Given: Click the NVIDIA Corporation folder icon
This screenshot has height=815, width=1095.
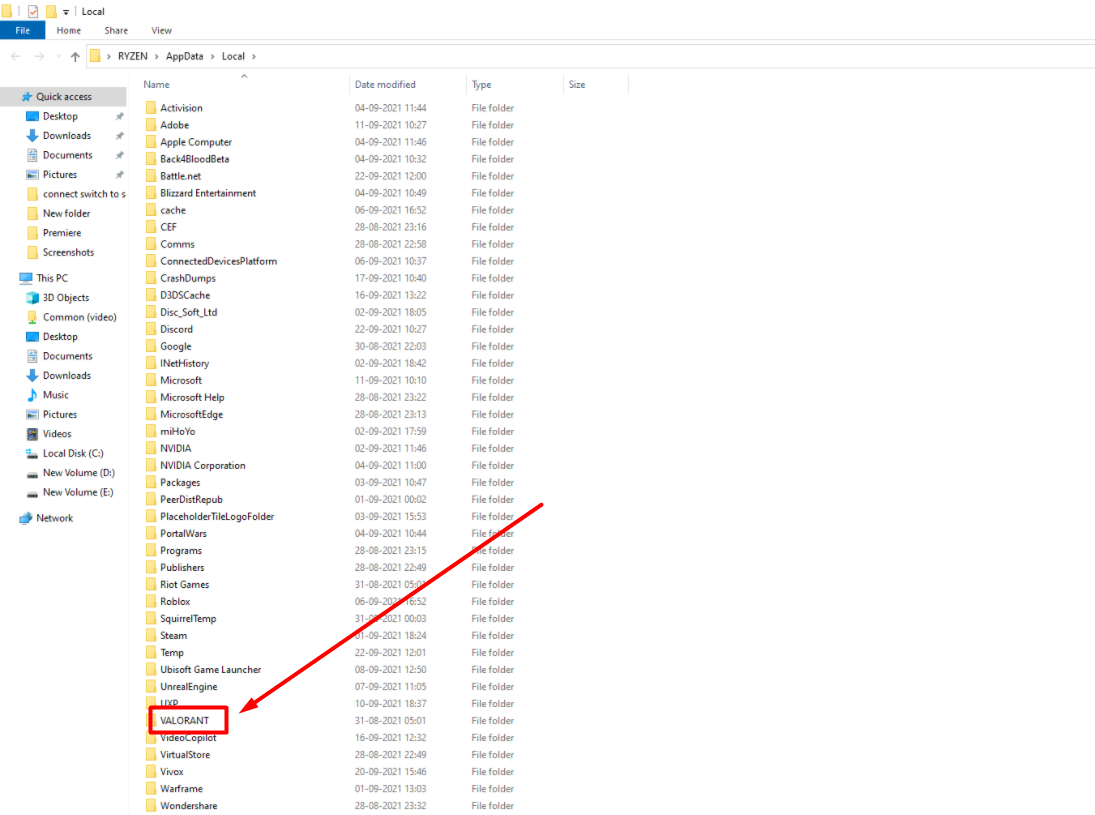Looking at the screenshot, I should [x=151, y=465].
